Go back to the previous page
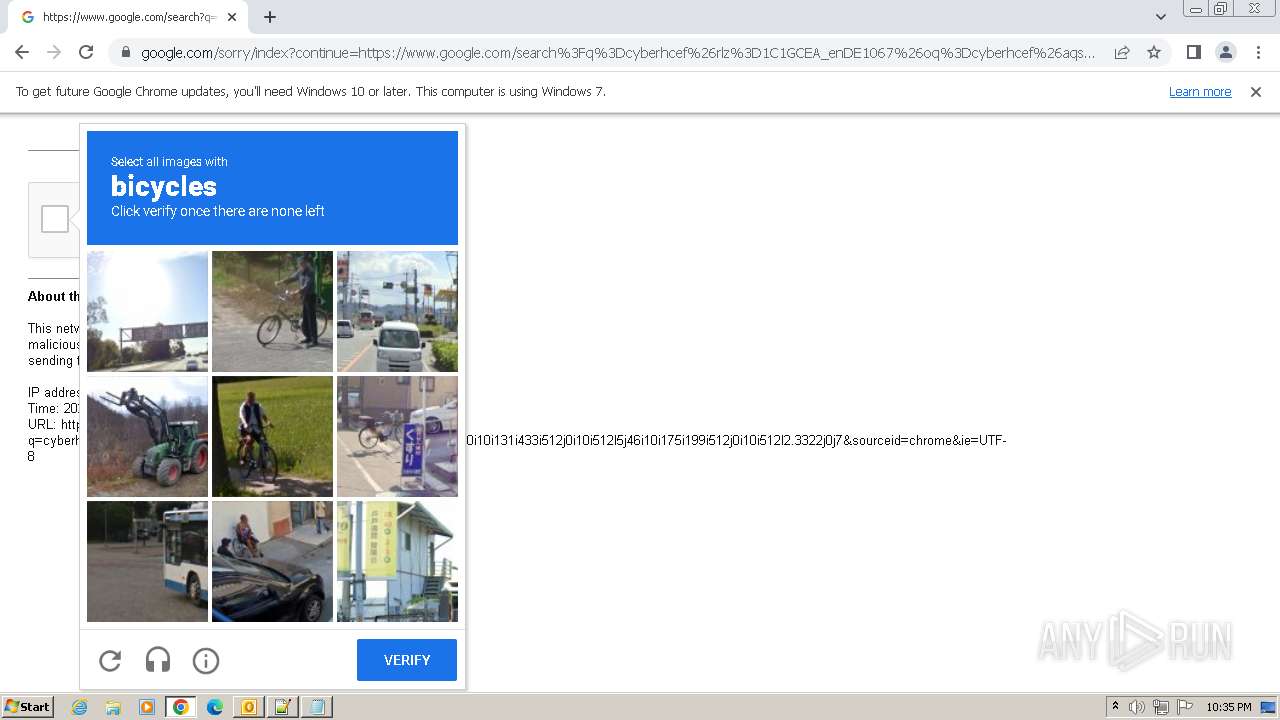1280x720 pixels. point(22,52)
